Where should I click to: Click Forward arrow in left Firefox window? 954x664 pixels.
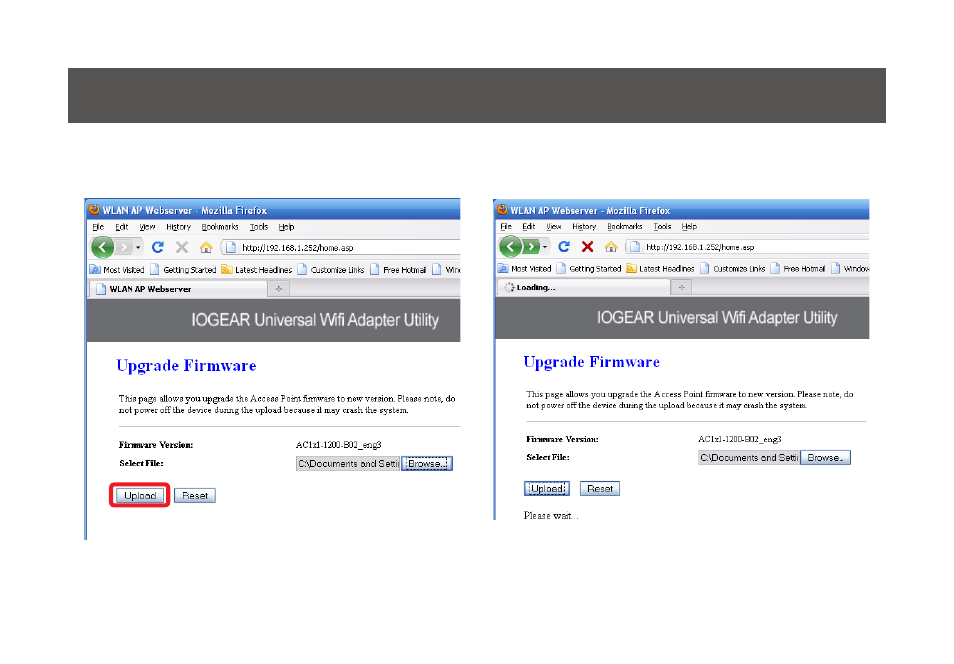(x=124, y=247)
